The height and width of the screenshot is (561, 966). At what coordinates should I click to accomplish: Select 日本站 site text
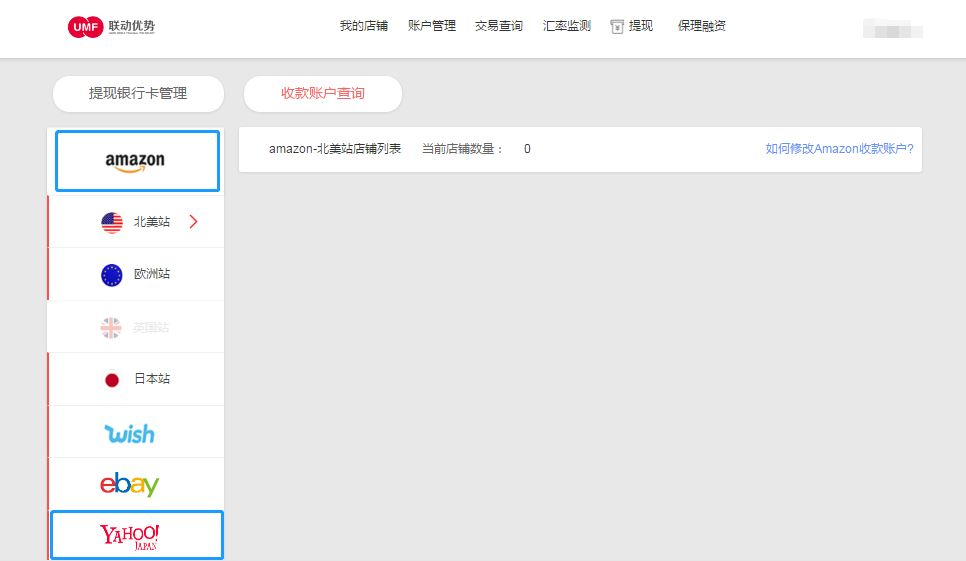point(152,379)
